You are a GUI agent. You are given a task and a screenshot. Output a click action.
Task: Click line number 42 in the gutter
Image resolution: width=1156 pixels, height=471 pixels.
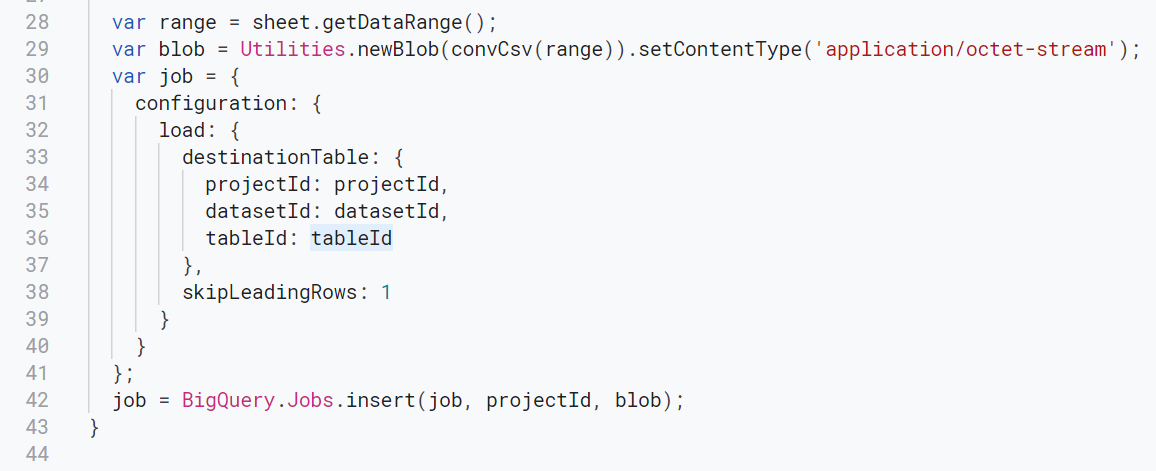point(36,400)
